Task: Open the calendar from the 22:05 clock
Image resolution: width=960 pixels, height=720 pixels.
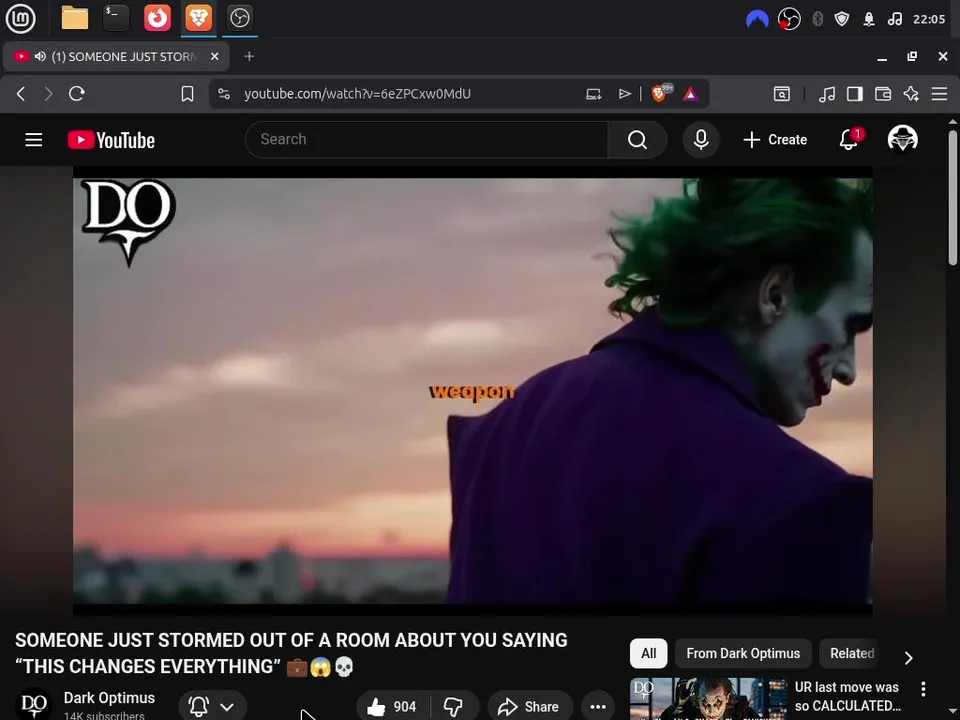Action: coord(929,19)
